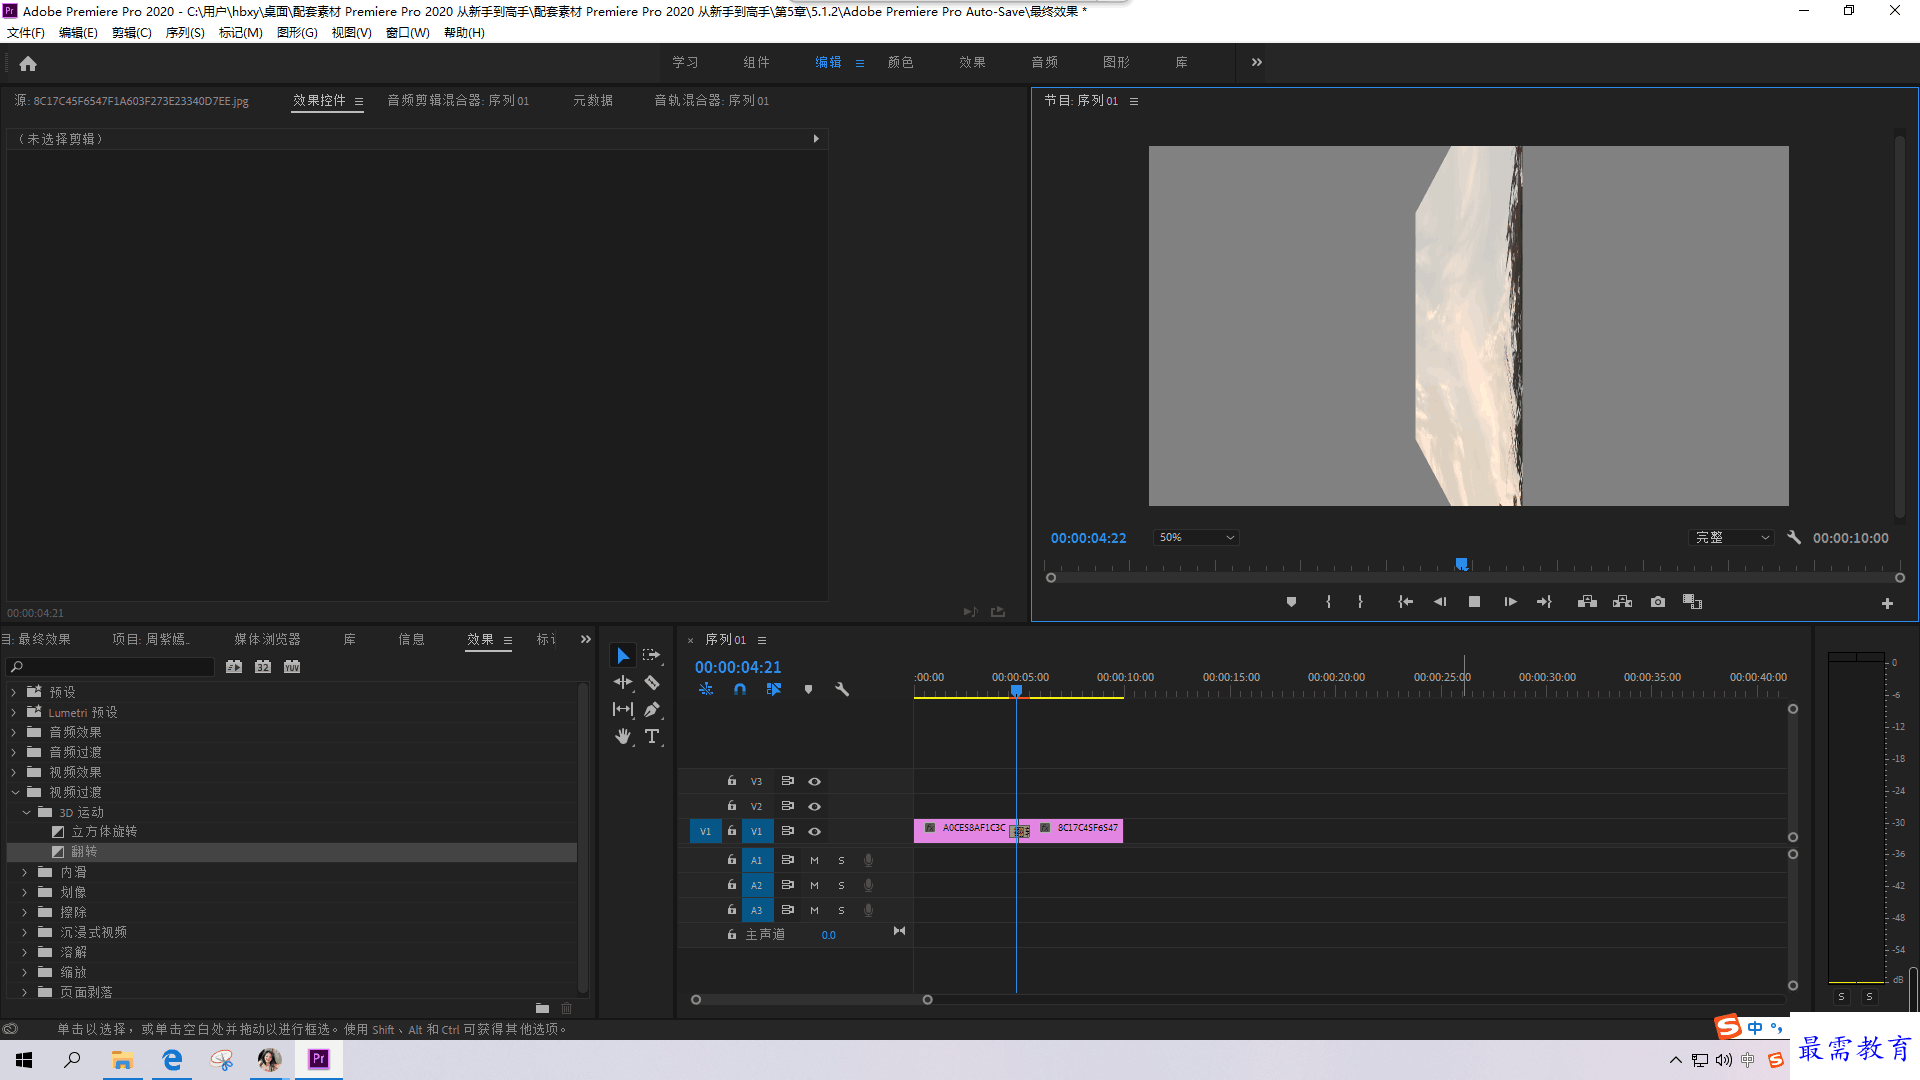Open the 媒体浏览器 tab
The image size is (1920, 1080).
267,639
